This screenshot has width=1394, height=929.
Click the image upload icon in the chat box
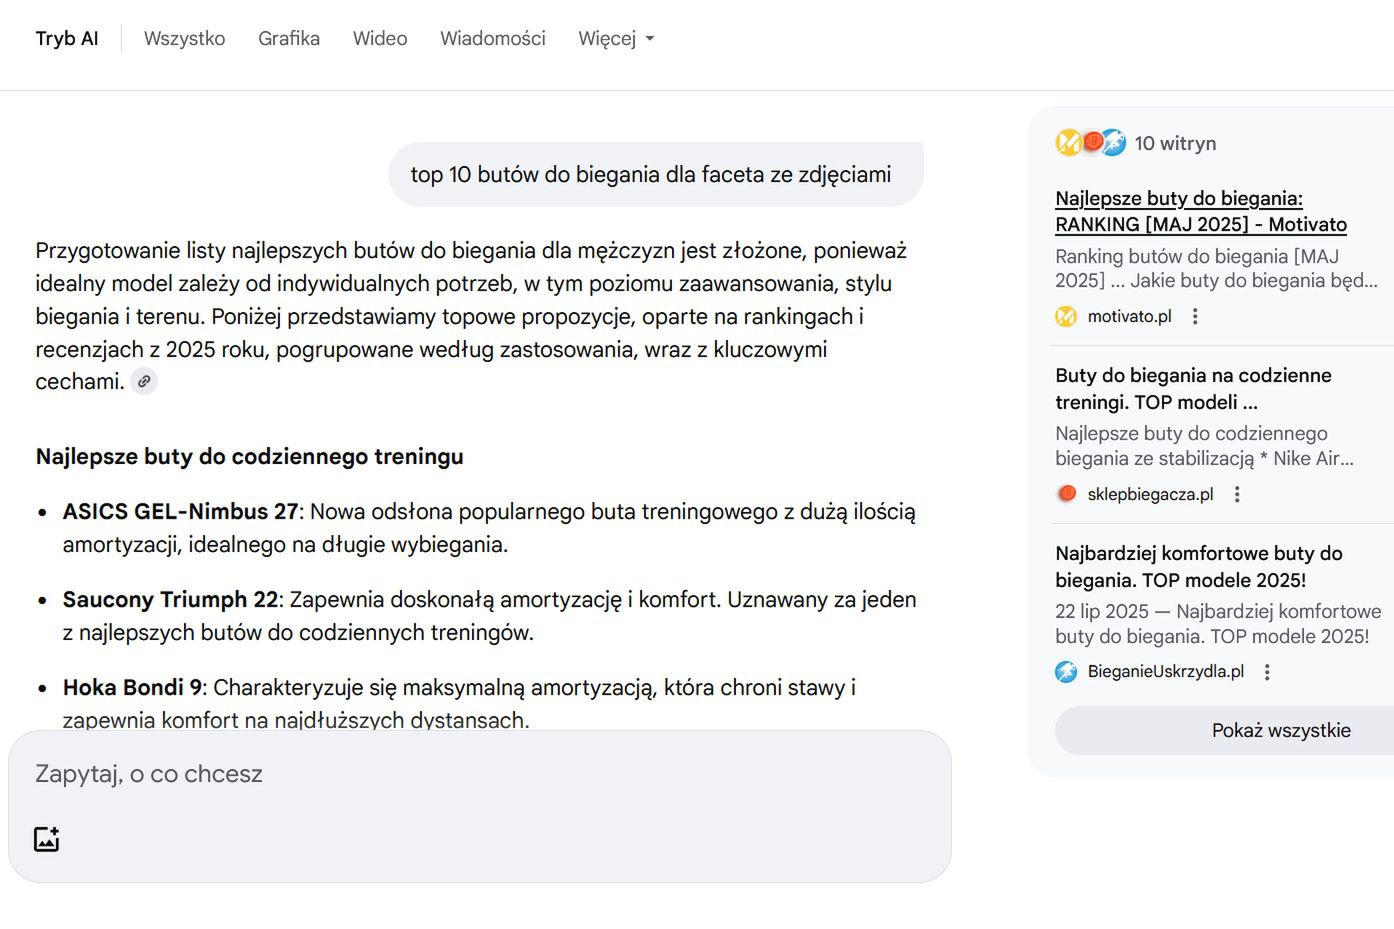pyautogui.click(x=46, y=839)
